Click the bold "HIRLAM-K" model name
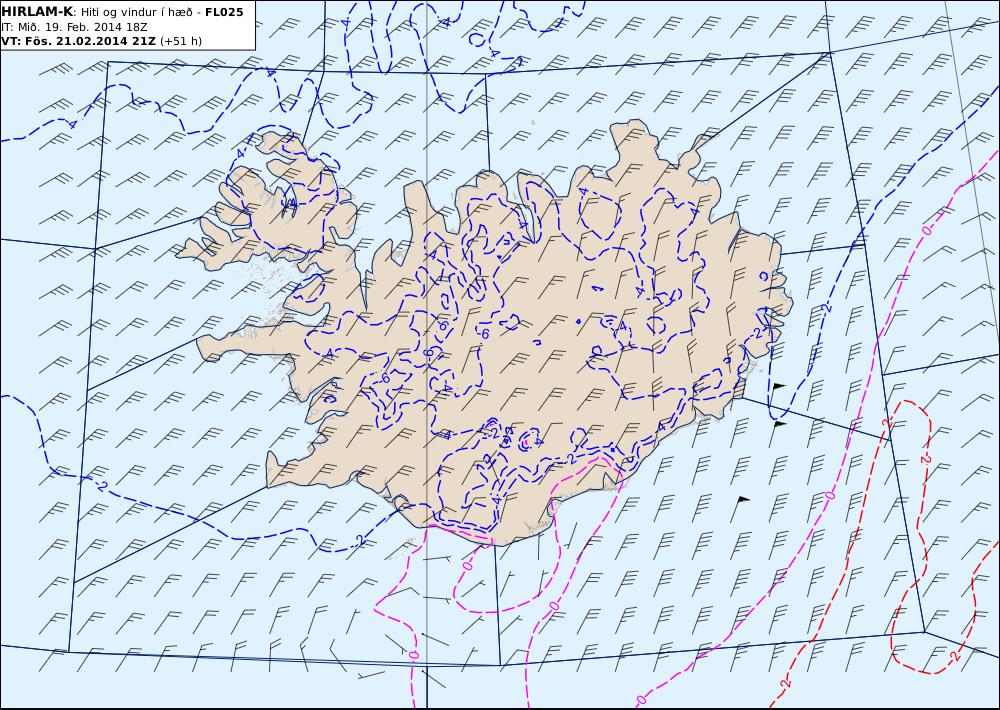The height and width of the screenshot is (710, 1000). (x=37, y=12)
